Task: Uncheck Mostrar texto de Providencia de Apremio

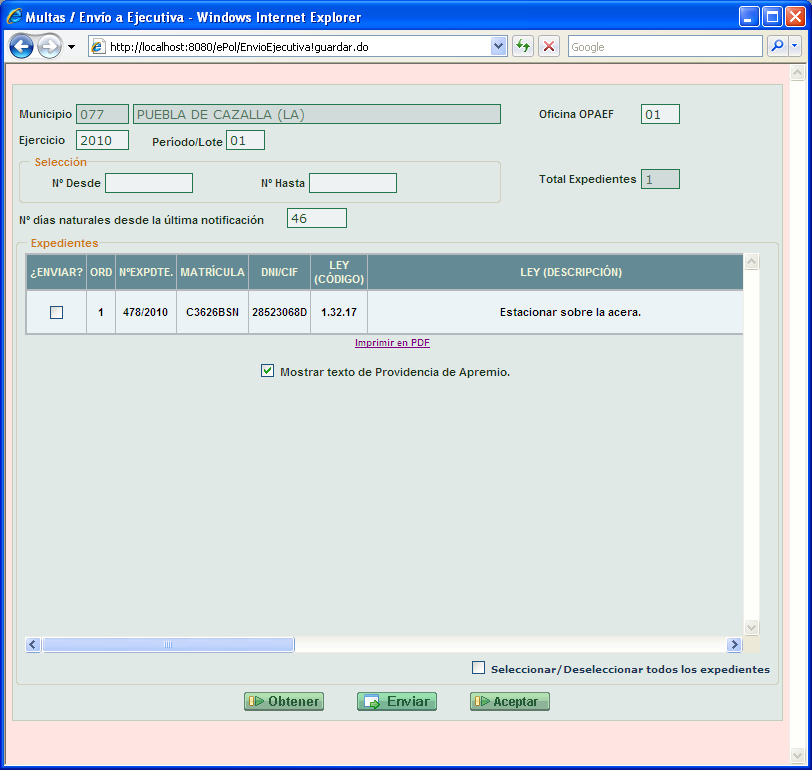Action: (x=267, y=371)
